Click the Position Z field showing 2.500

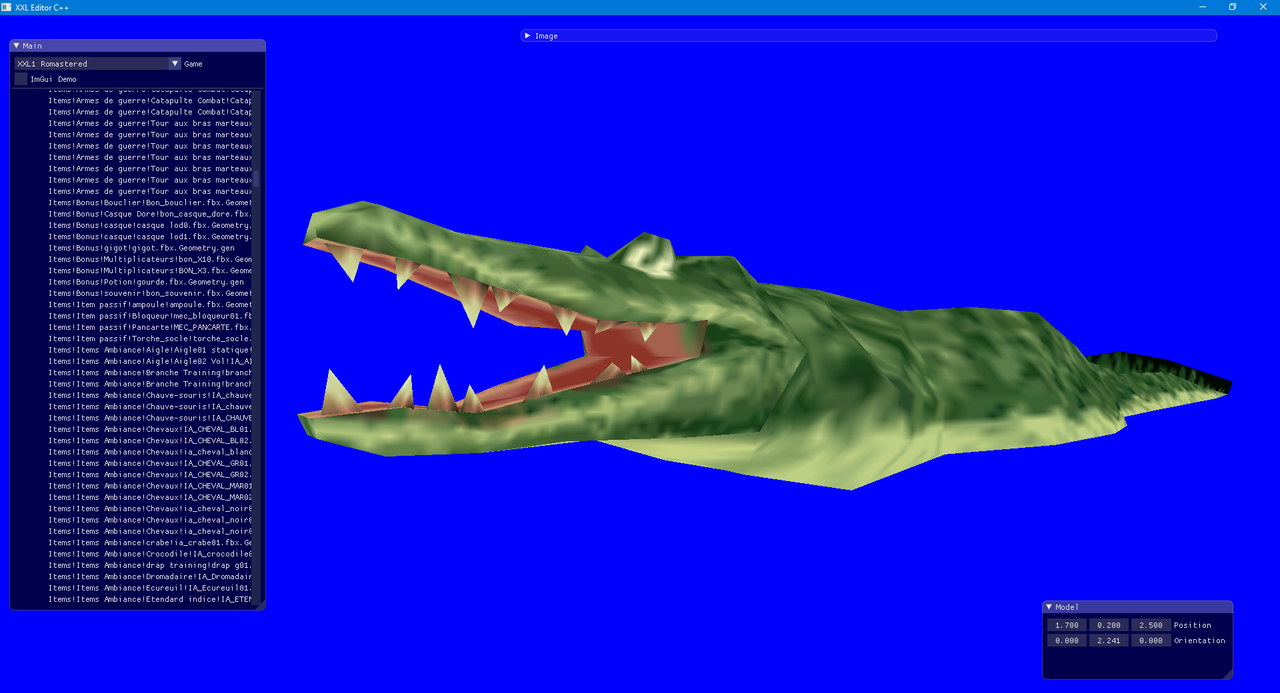pyautogui.click(x=1150, y=625)
